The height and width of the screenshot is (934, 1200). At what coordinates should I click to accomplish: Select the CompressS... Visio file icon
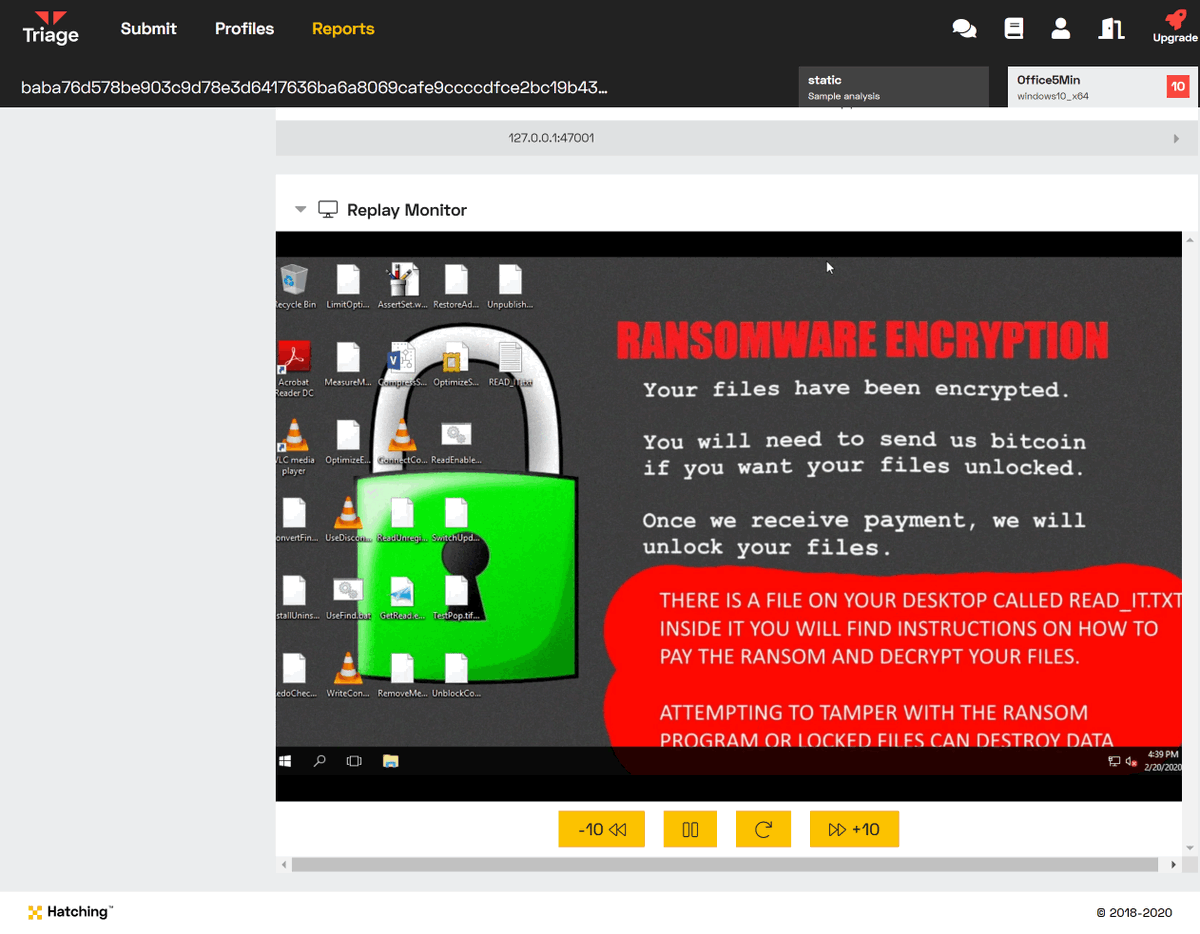coord(402,364)
